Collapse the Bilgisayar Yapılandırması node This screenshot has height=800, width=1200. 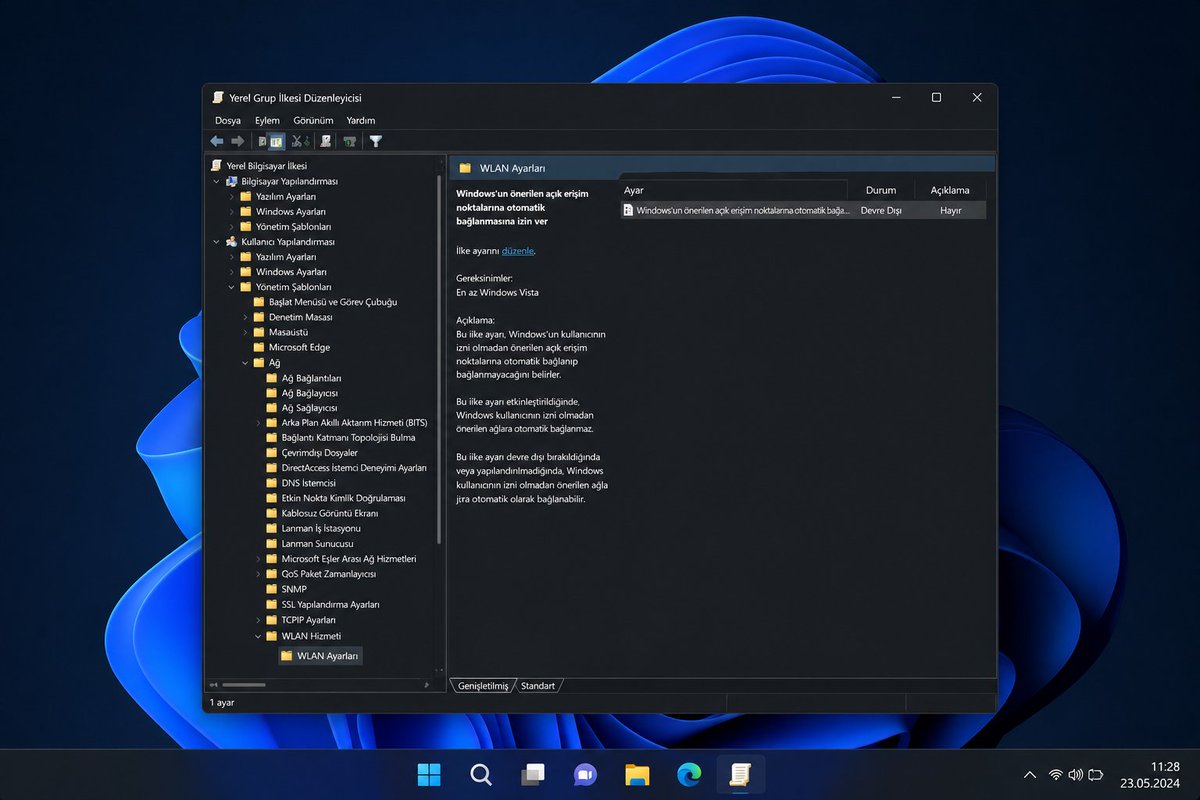tap(216, 181)
